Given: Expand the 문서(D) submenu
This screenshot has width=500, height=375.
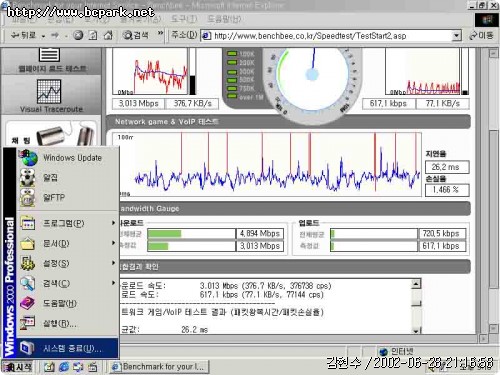Looking at the screenshot, I should click(68, 243).
